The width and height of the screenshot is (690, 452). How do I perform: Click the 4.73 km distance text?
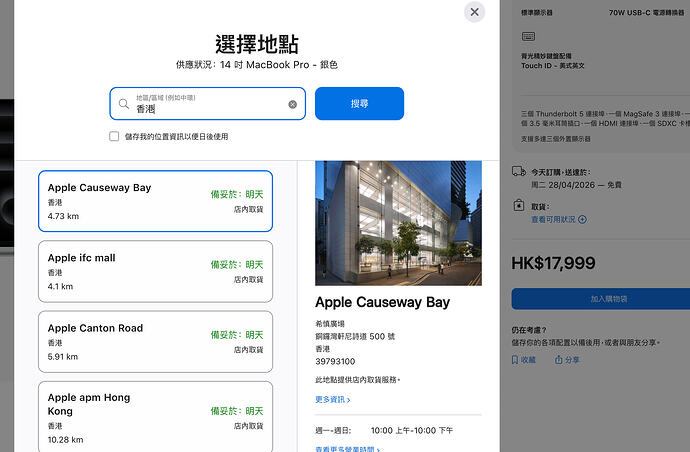click(63, 216)
